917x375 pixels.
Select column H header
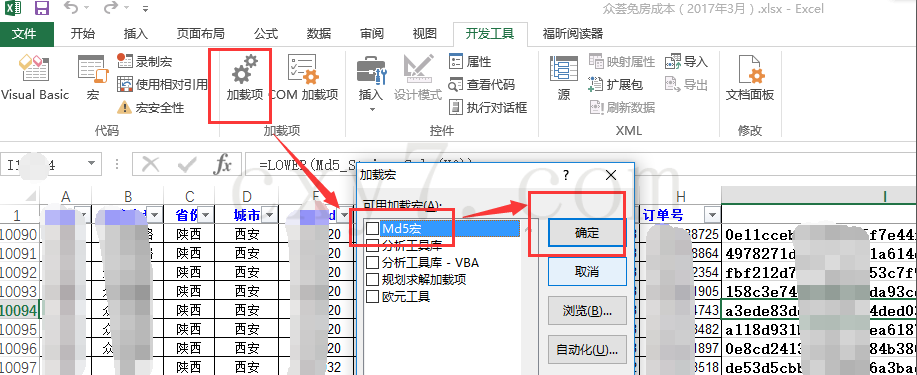[x=681, y=197]
